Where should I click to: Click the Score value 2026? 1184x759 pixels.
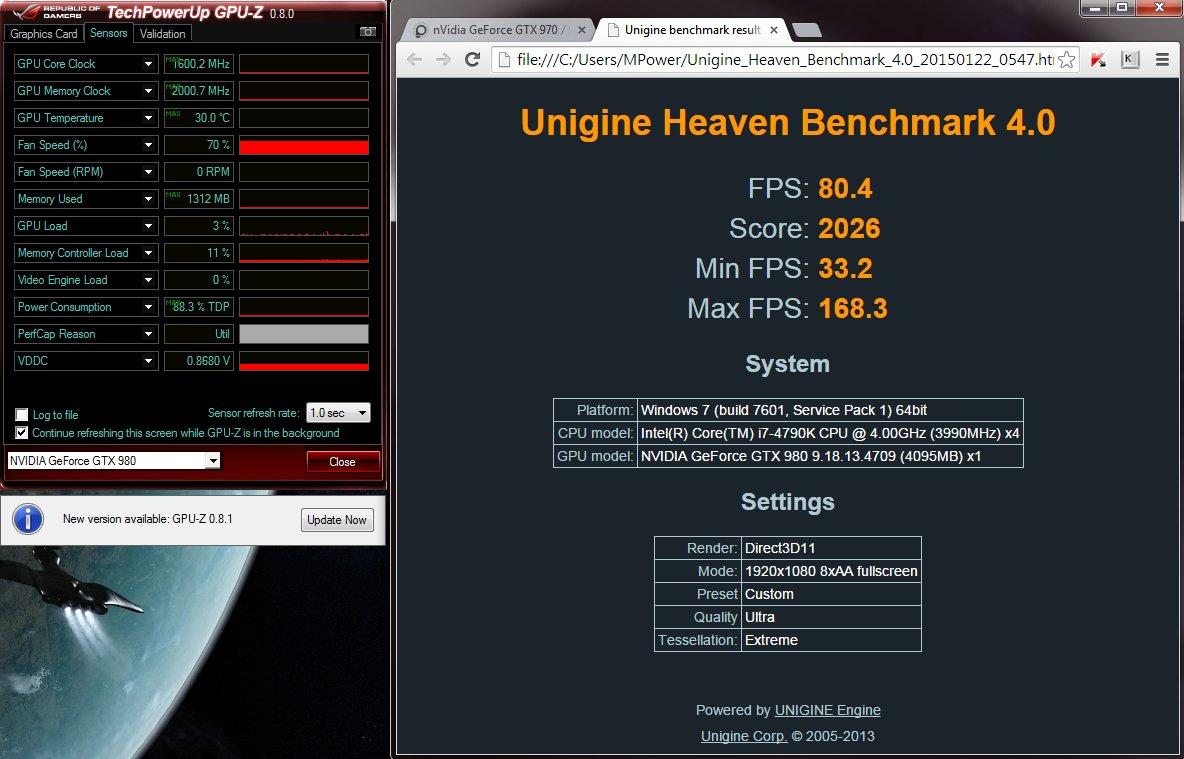click(x=849, y=228)
